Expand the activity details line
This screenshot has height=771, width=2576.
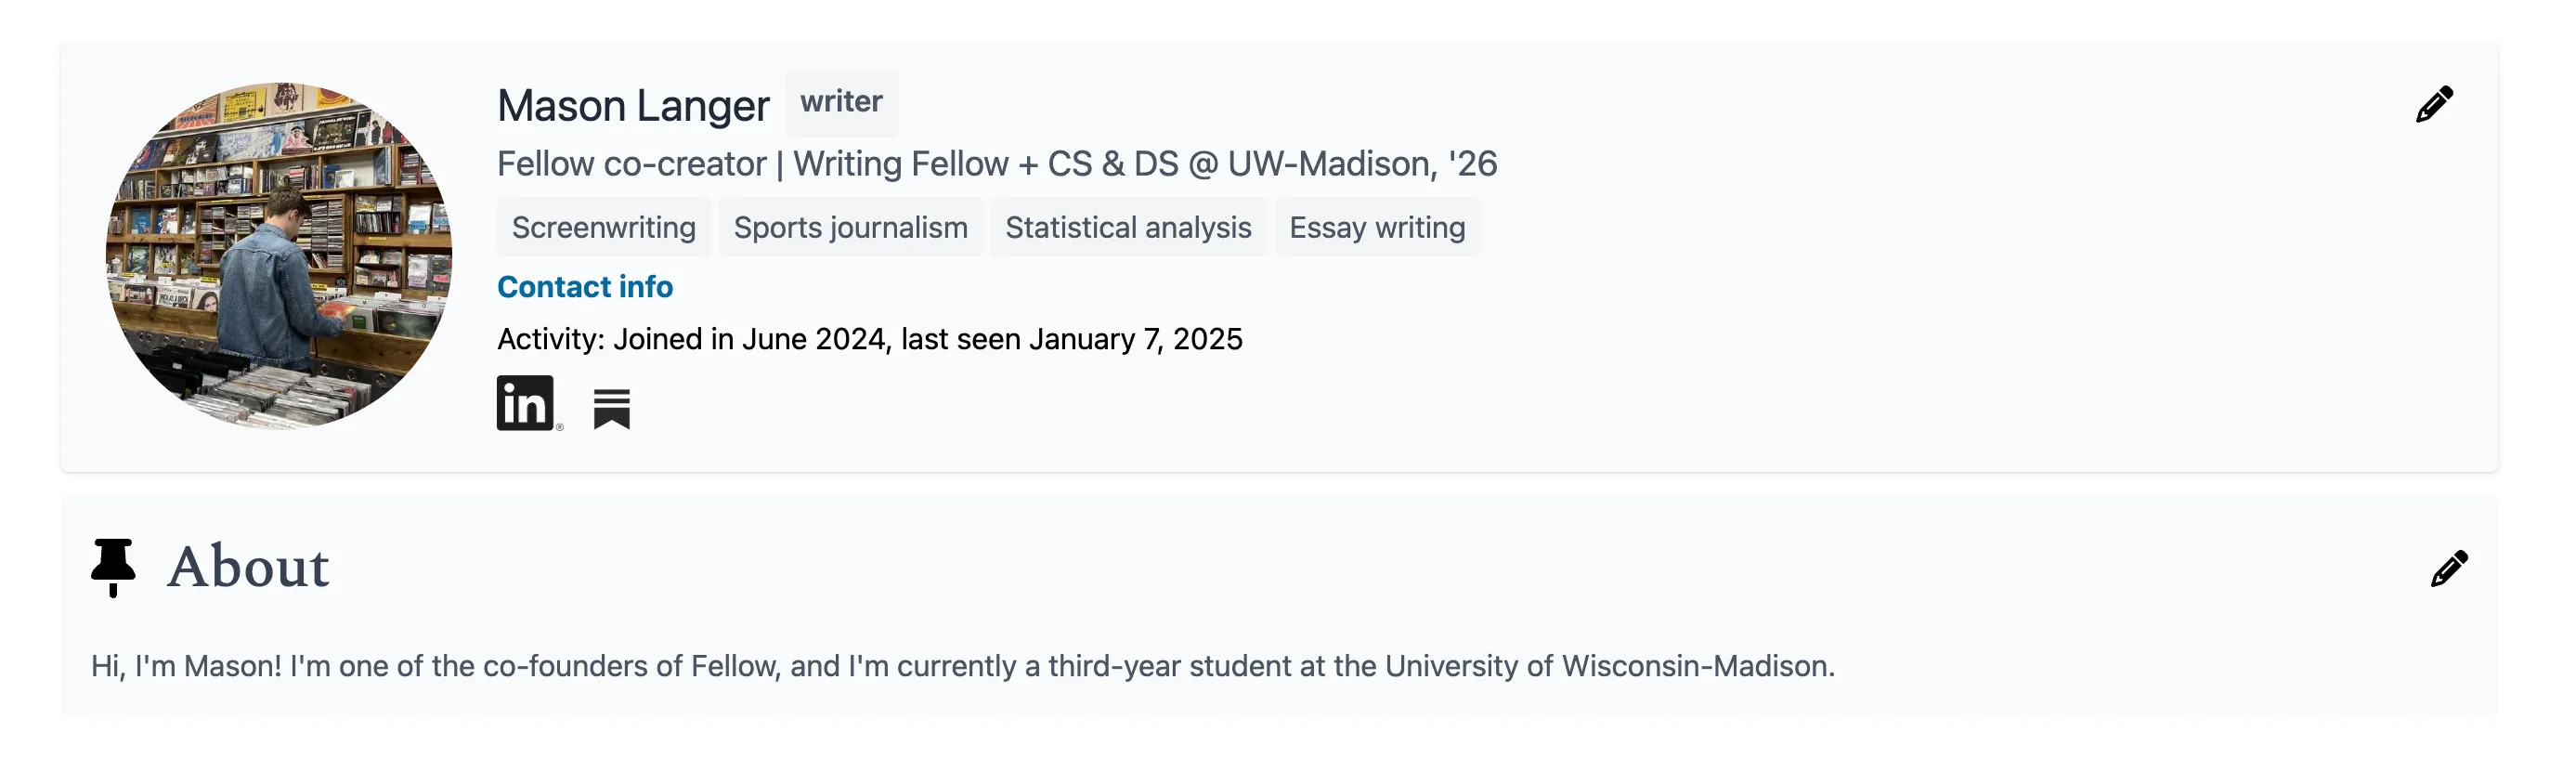coord(870,339)
